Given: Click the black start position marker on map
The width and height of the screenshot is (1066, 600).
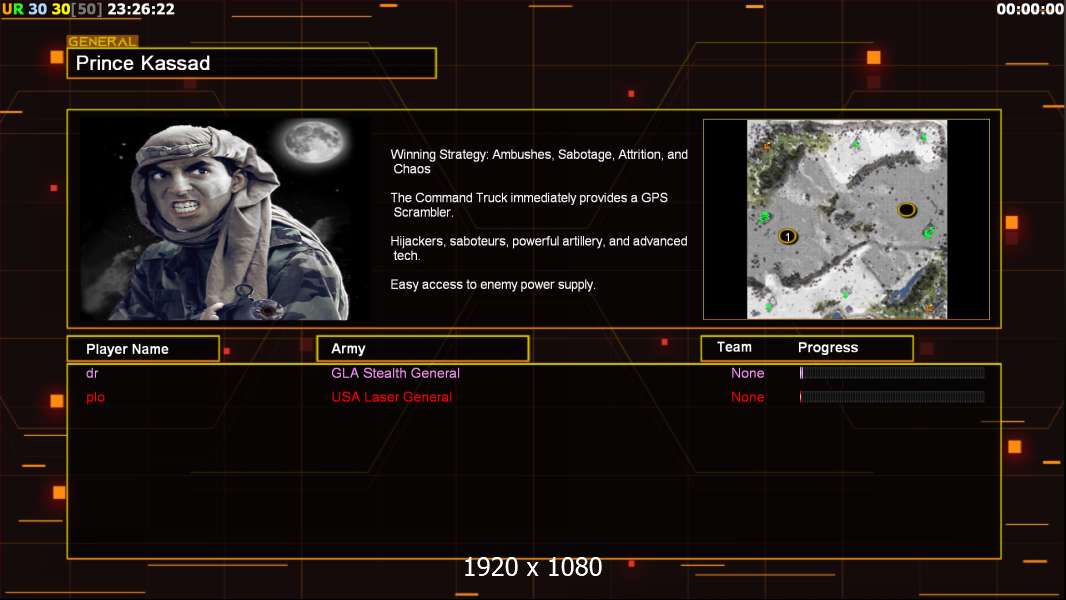Looking at the screenshot, I should [907, 210].
